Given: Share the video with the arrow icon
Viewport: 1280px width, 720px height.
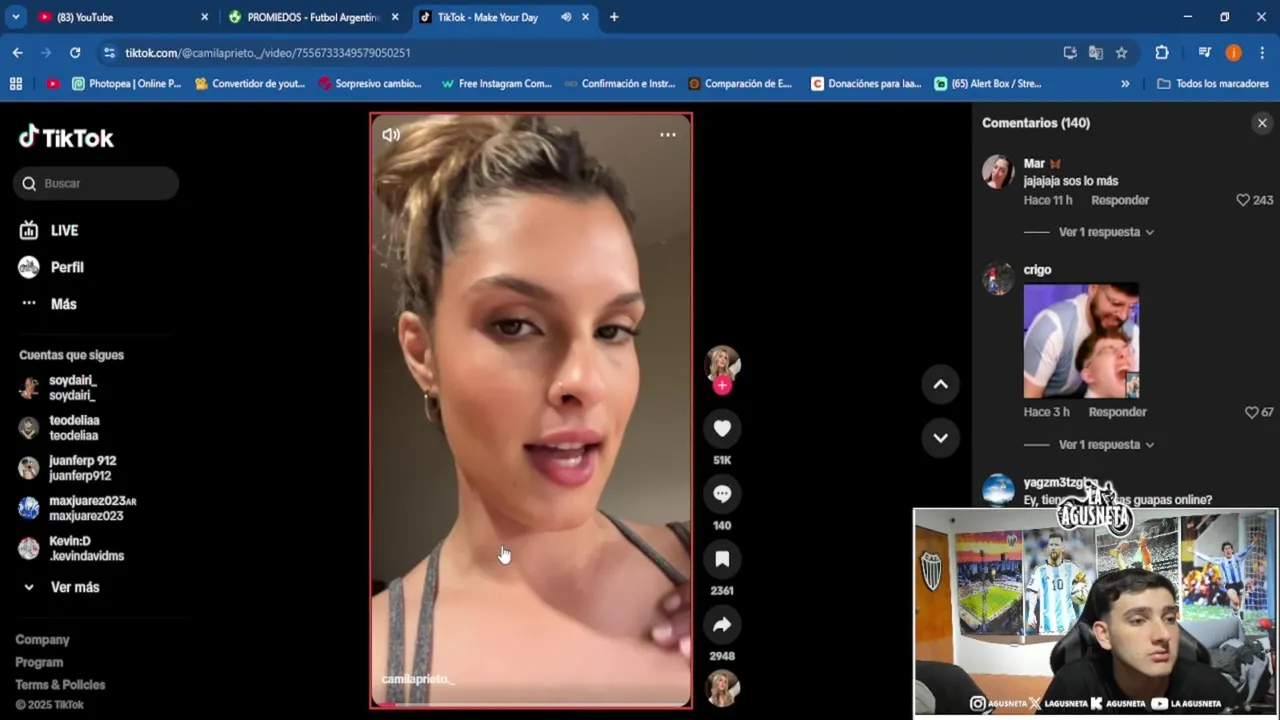Looking at the screenshot, I should [x=722, y=625].
